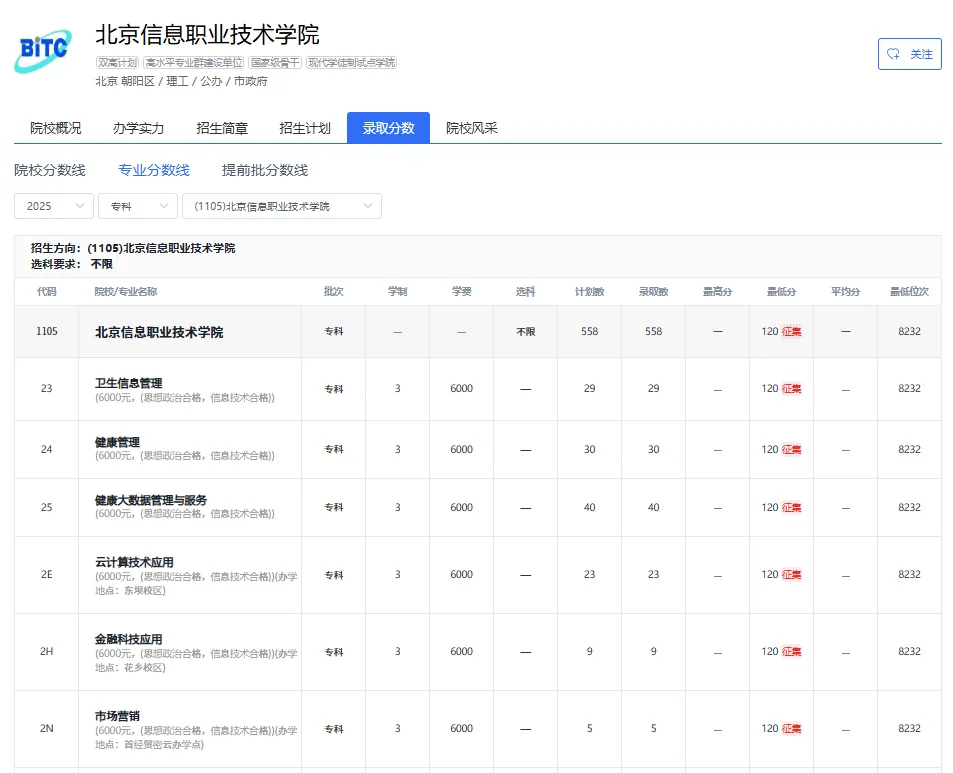
Task: Select the 市场营销 major name
Action: 117,716
